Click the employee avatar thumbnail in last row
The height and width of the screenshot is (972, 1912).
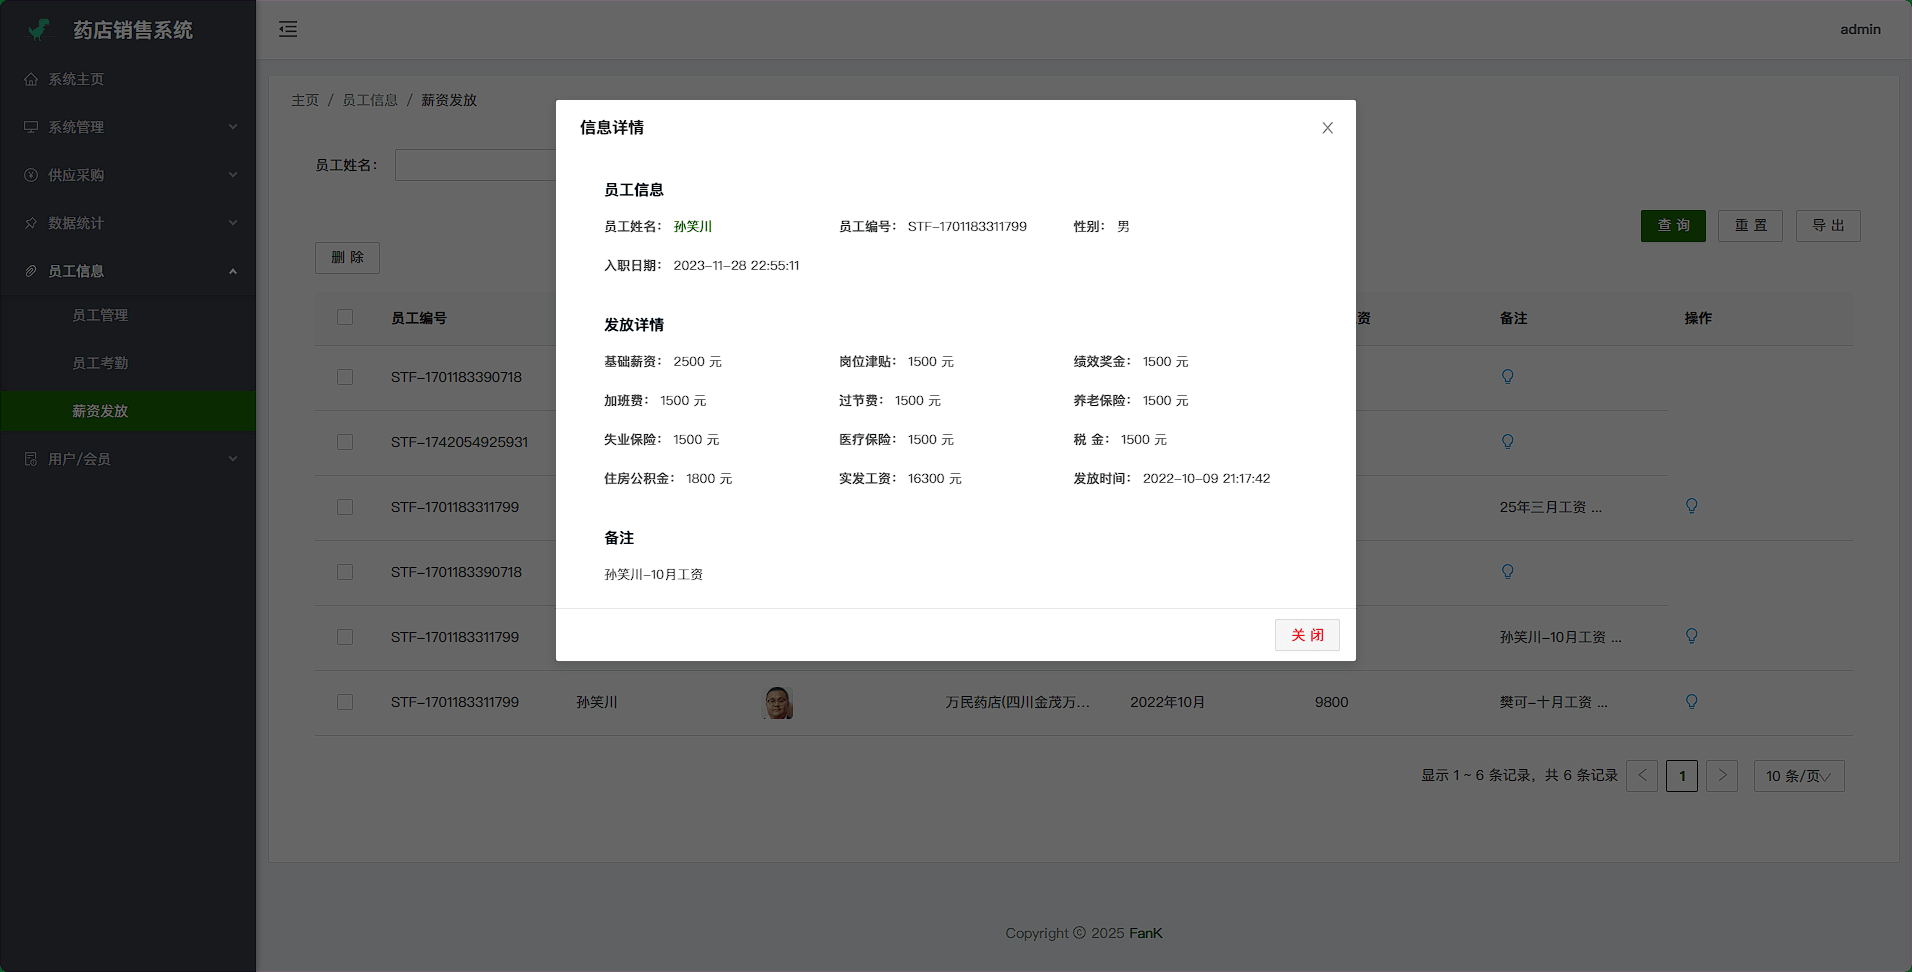tap(778, 702)
